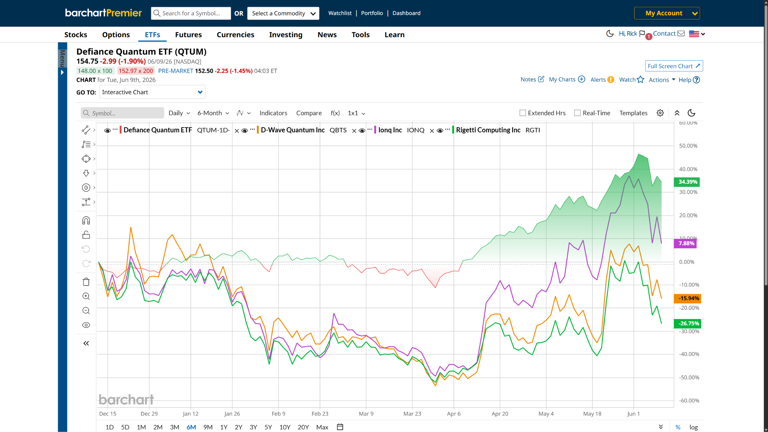Open the 6-Month period dropdown
This screenshot has height=432, width=768.
[x=213, y=113]
